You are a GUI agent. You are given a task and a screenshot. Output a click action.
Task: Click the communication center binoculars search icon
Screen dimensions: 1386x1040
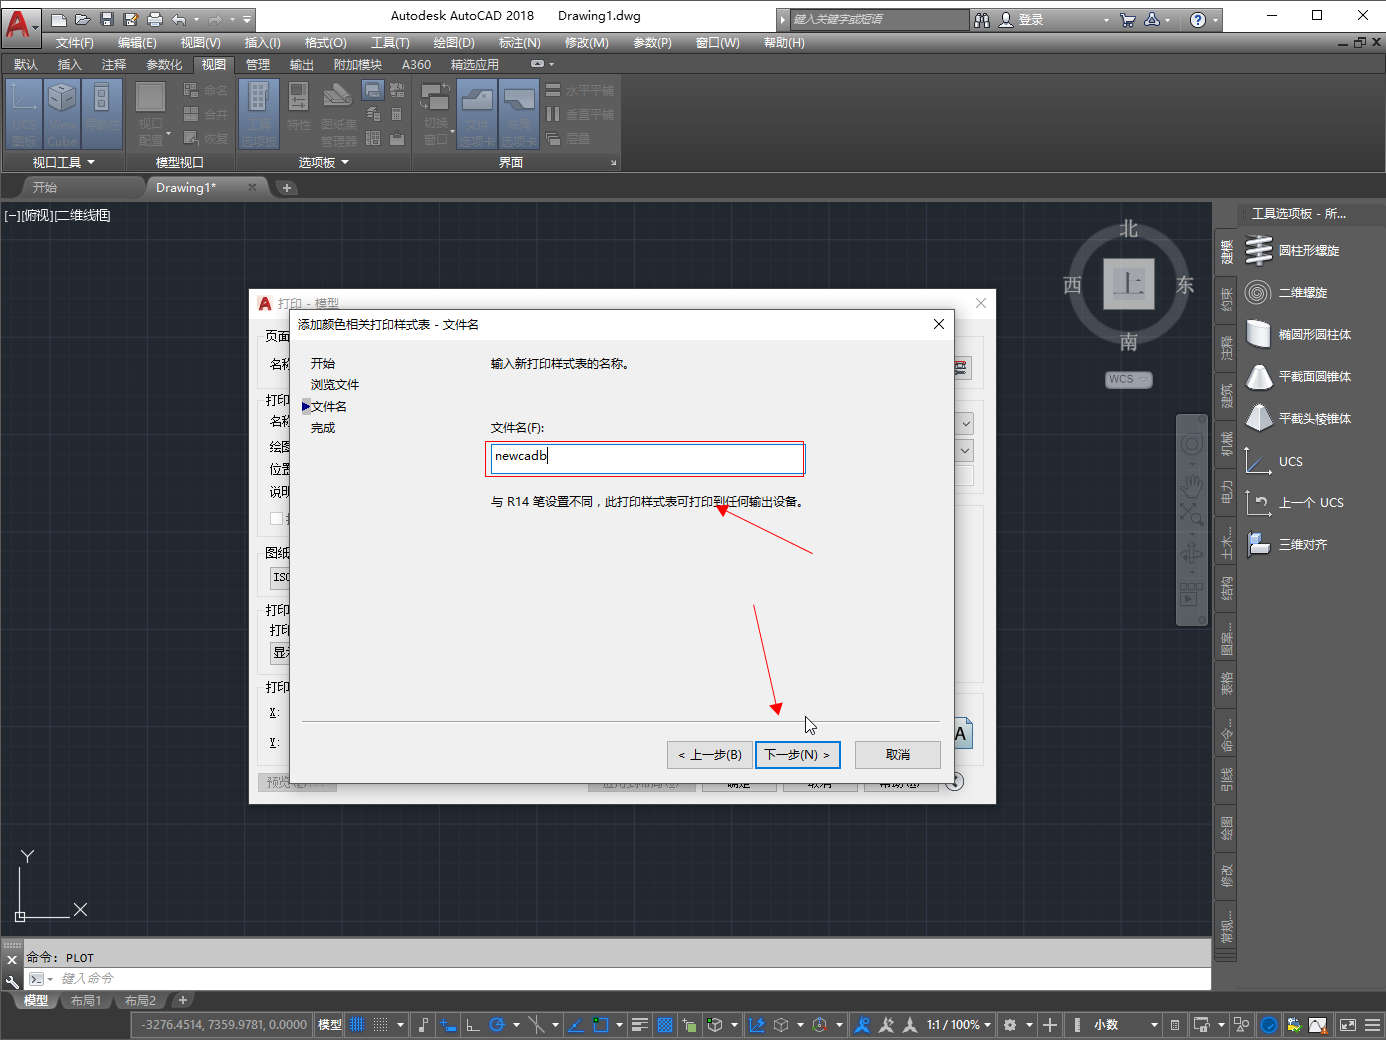click(982, 19)
